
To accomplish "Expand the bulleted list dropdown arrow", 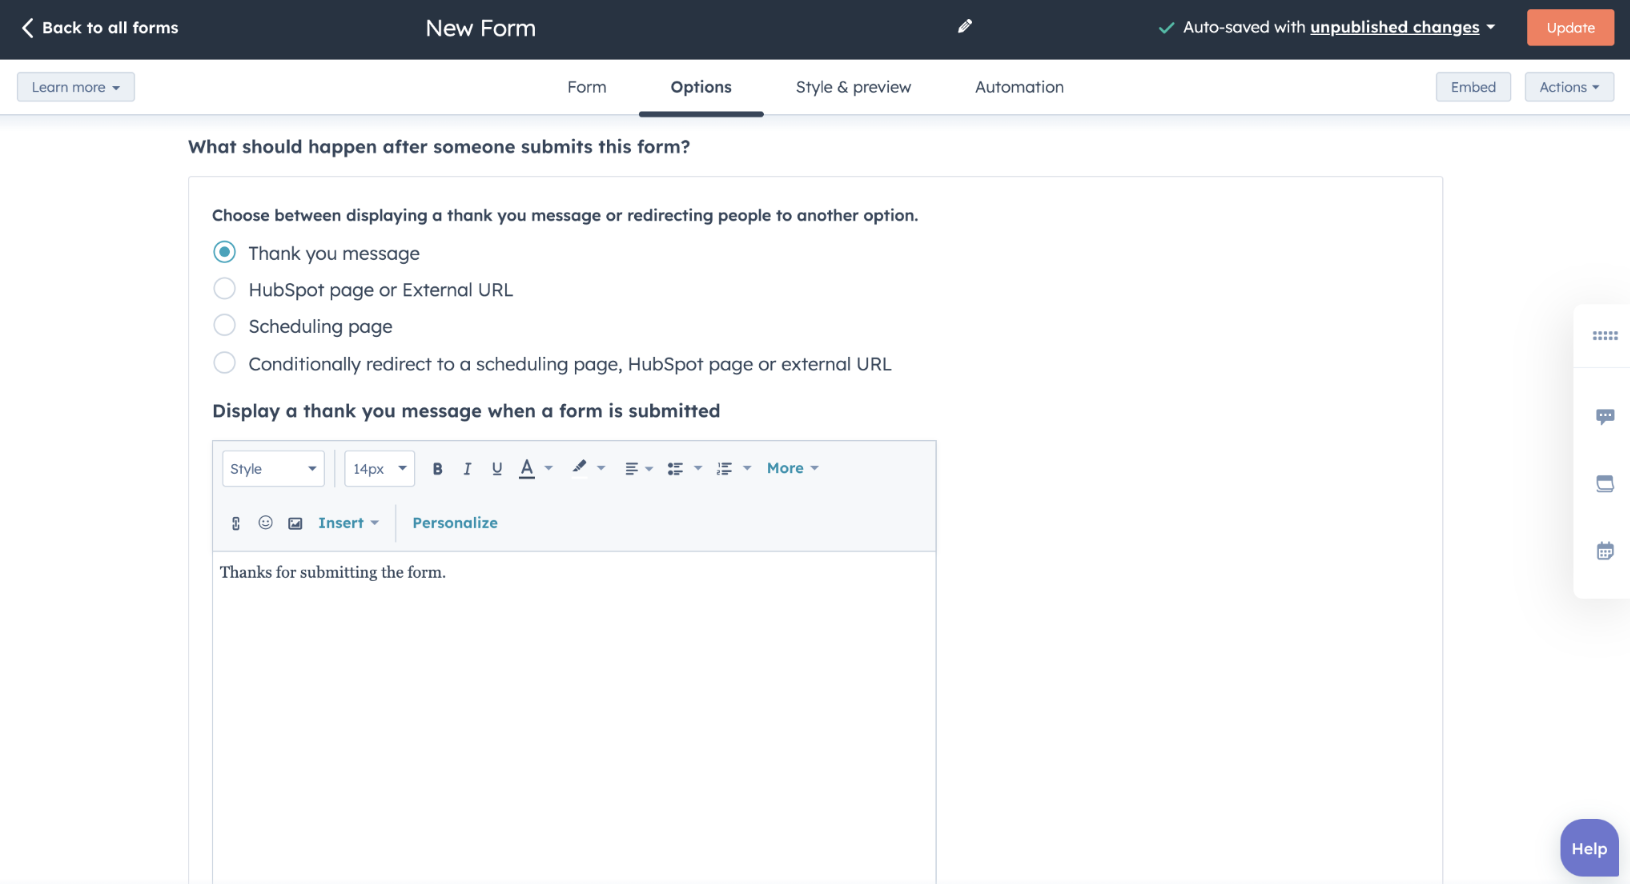I will [x=698, y=468].
